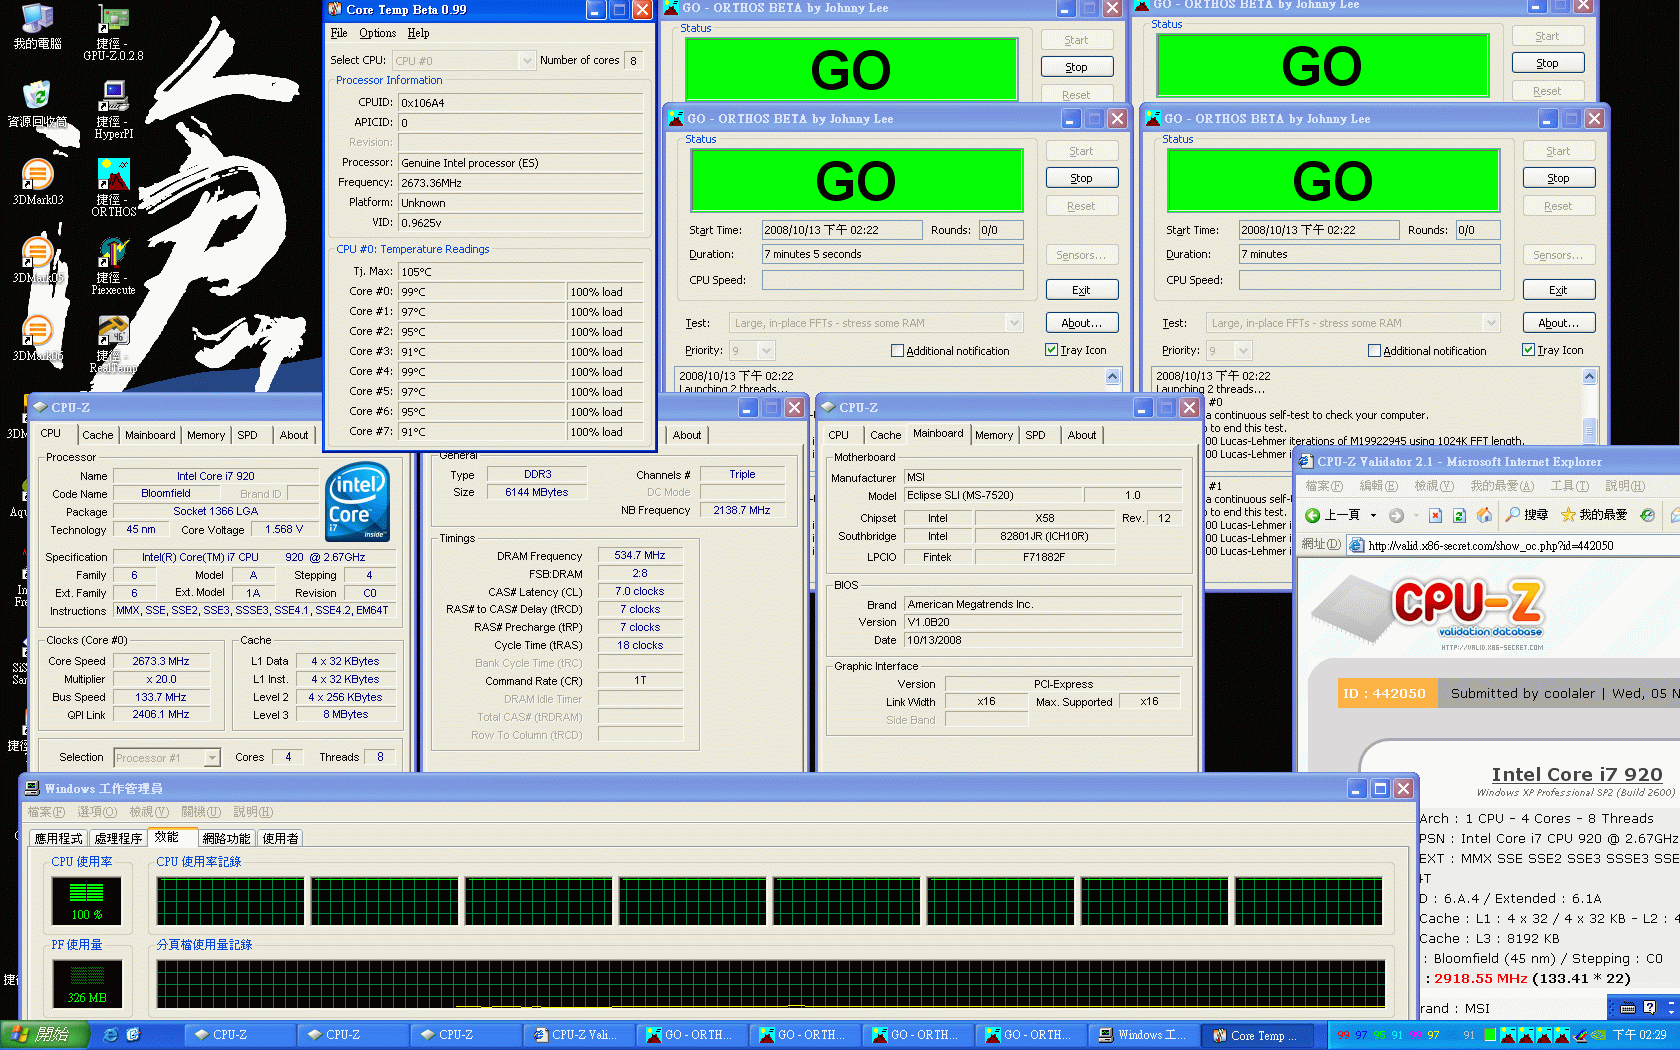Viewport: 1680px width, 1050px height.
Task: Open 檢視(V) menu in Task Manager
Action: click(x=148, y=812)
